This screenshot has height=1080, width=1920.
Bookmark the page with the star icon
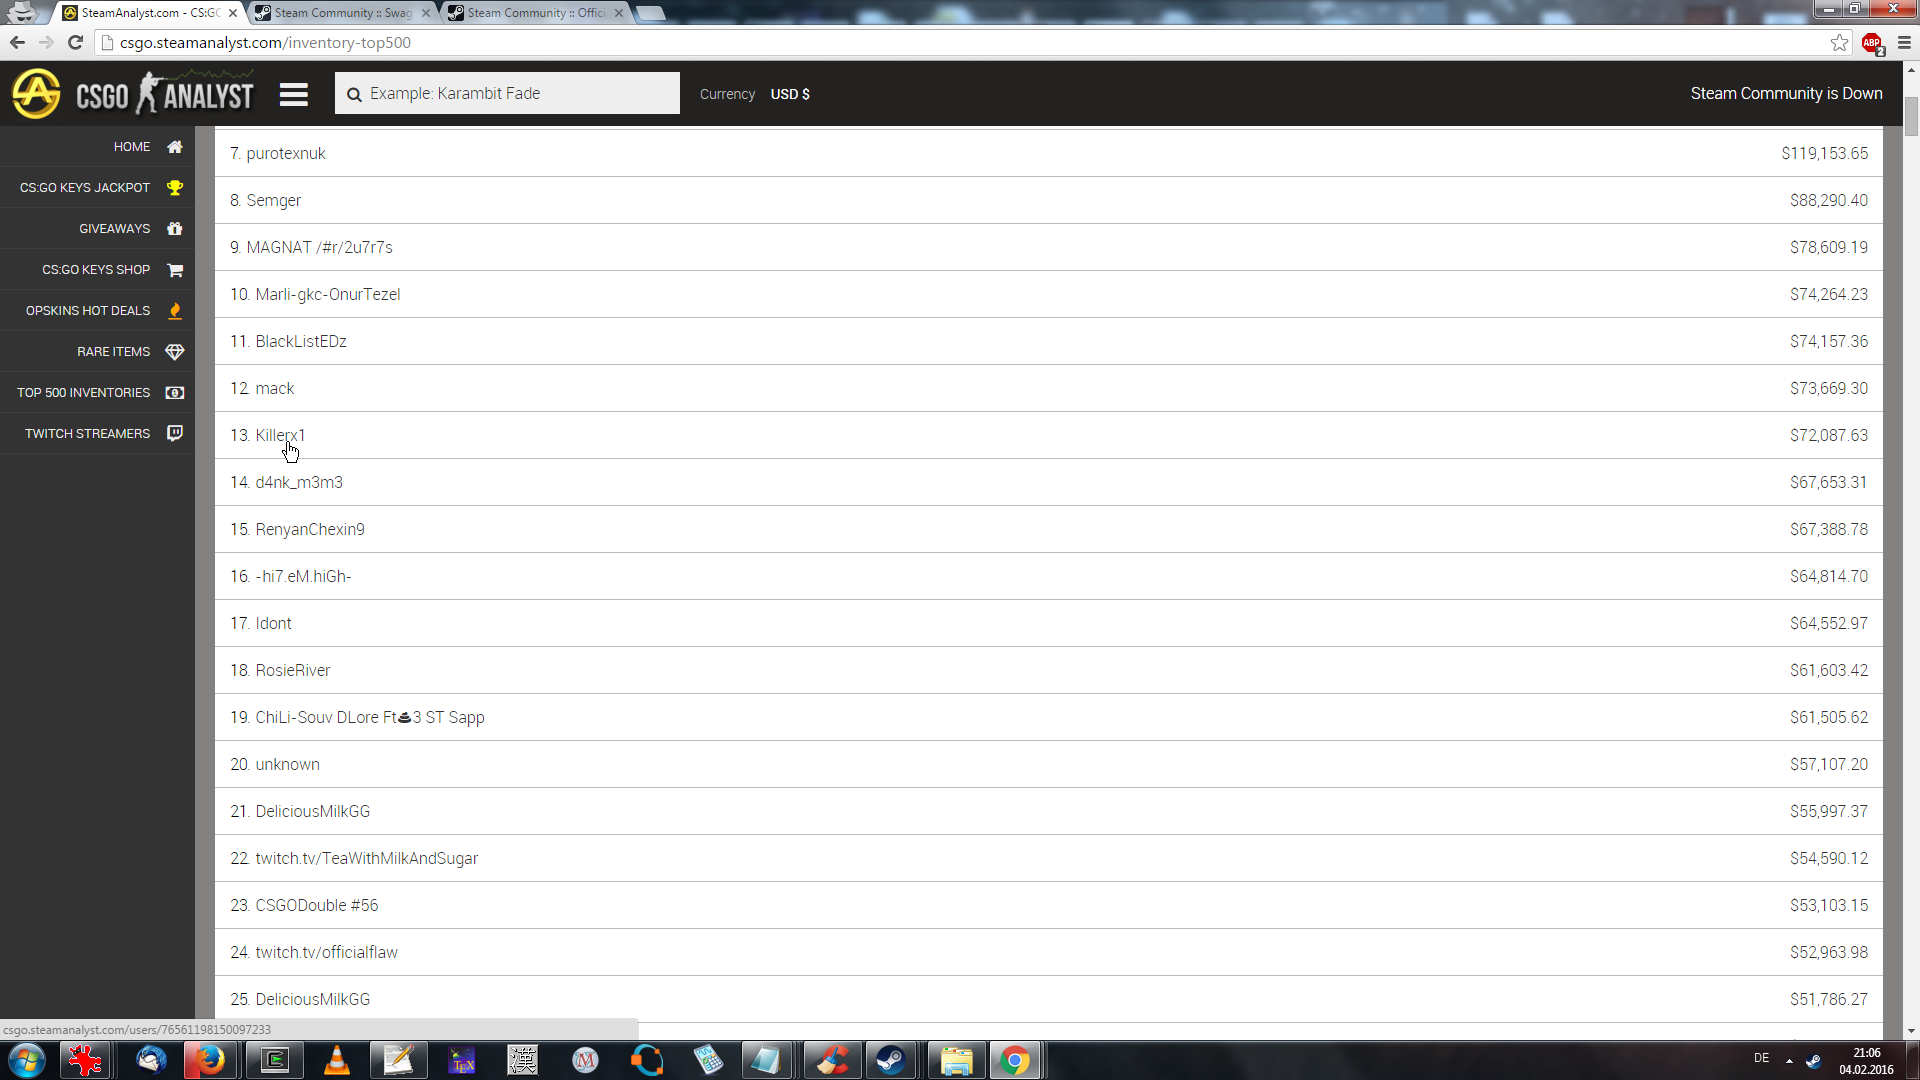click(x=1839, y=43)
